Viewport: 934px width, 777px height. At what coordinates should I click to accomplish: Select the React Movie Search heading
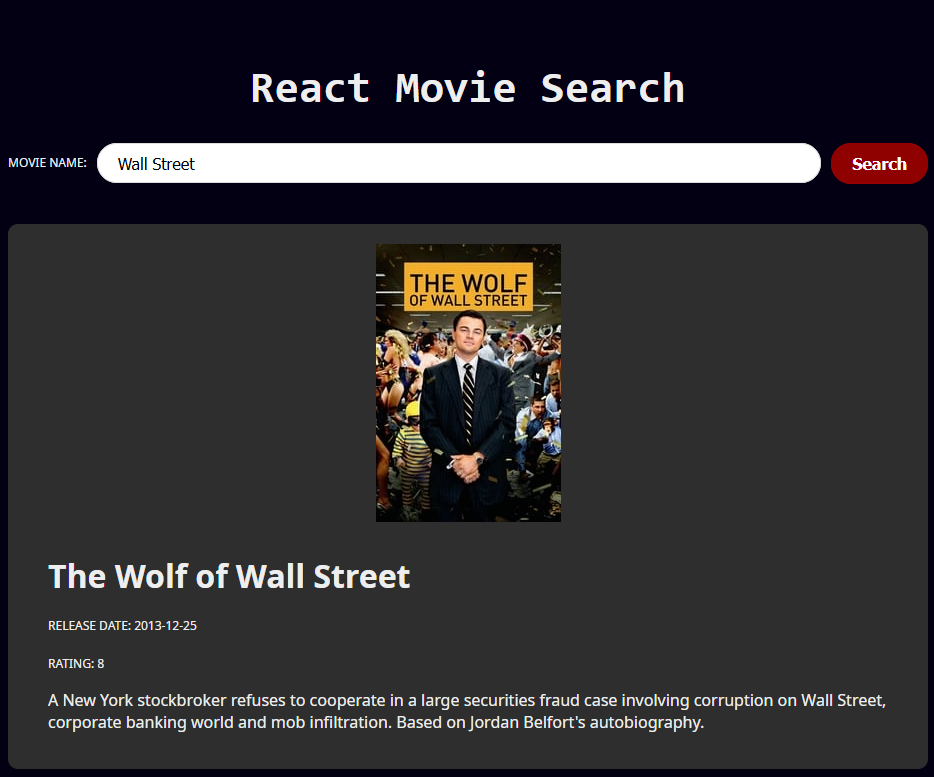tap(468, 89)
